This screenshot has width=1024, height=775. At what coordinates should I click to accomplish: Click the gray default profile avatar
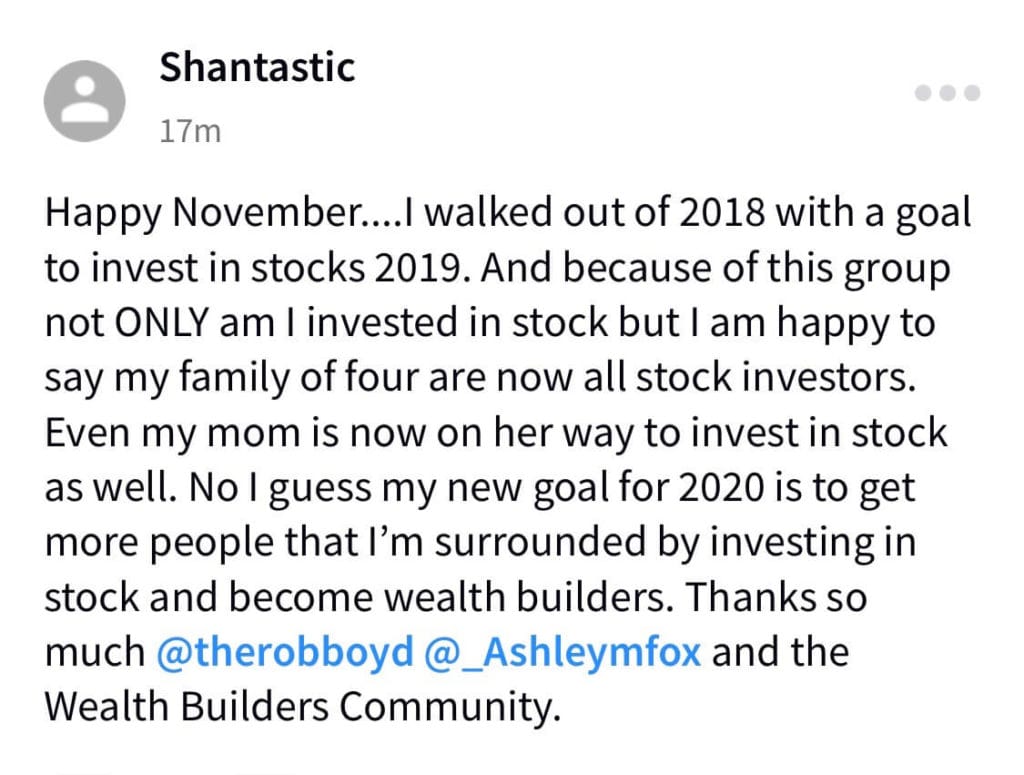click(85, 101)
